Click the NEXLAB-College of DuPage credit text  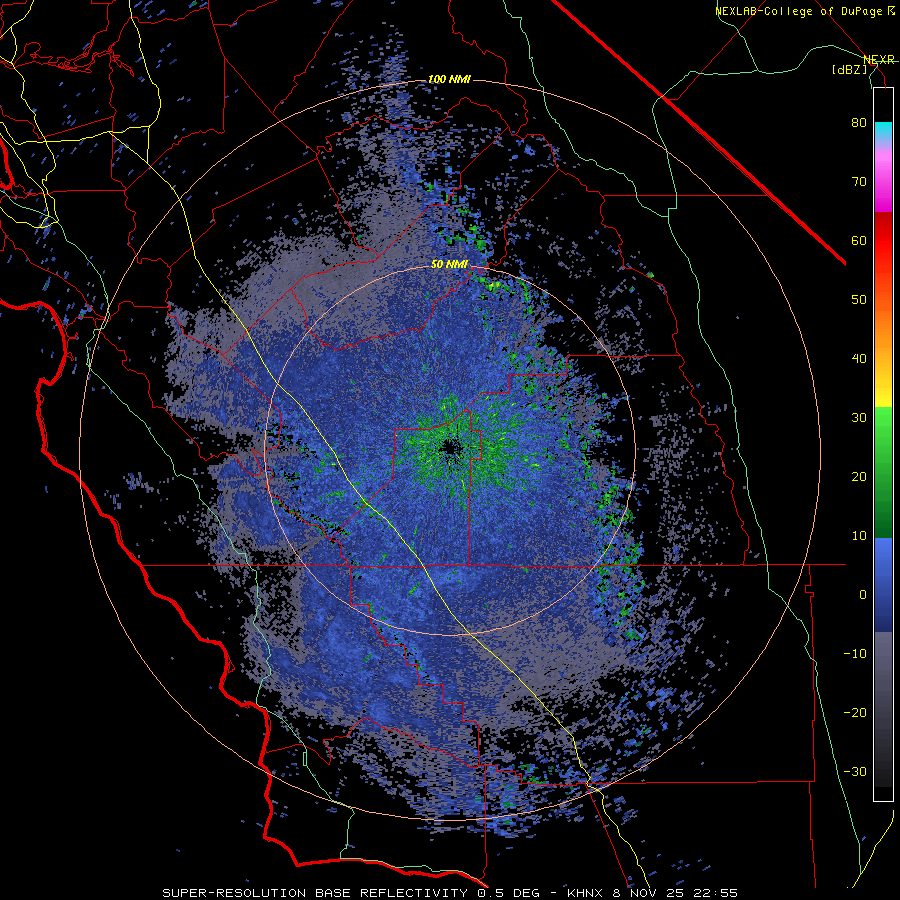coord(804,11)
